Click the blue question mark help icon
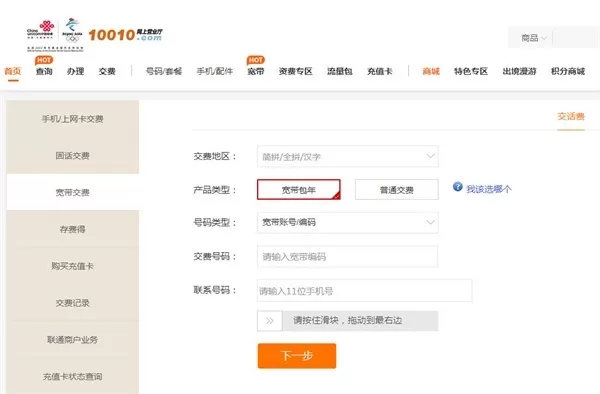 click(458, 187)
